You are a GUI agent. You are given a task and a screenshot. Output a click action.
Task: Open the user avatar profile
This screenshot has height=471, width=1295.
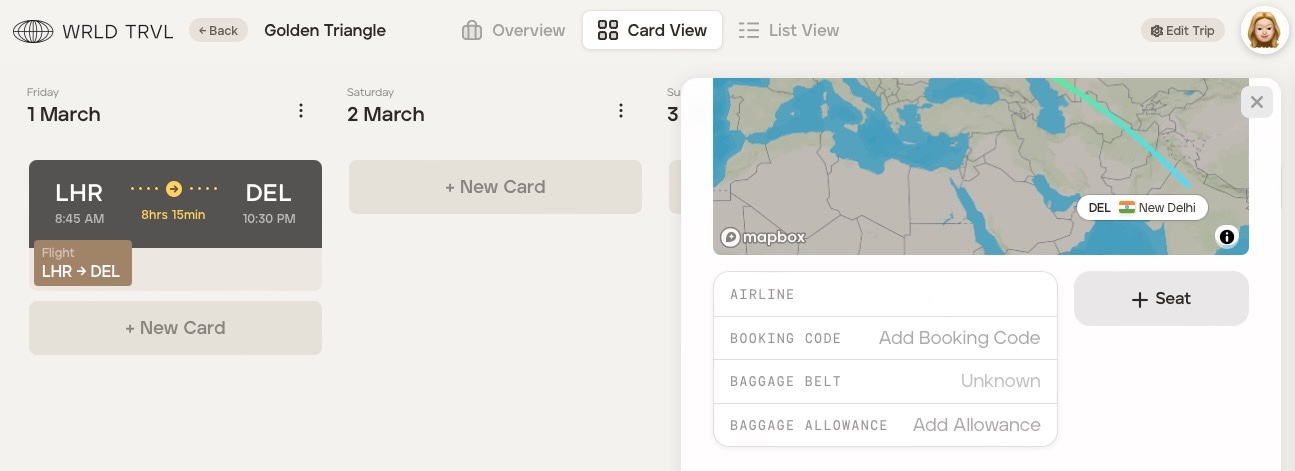click(x=1264, y=30)
